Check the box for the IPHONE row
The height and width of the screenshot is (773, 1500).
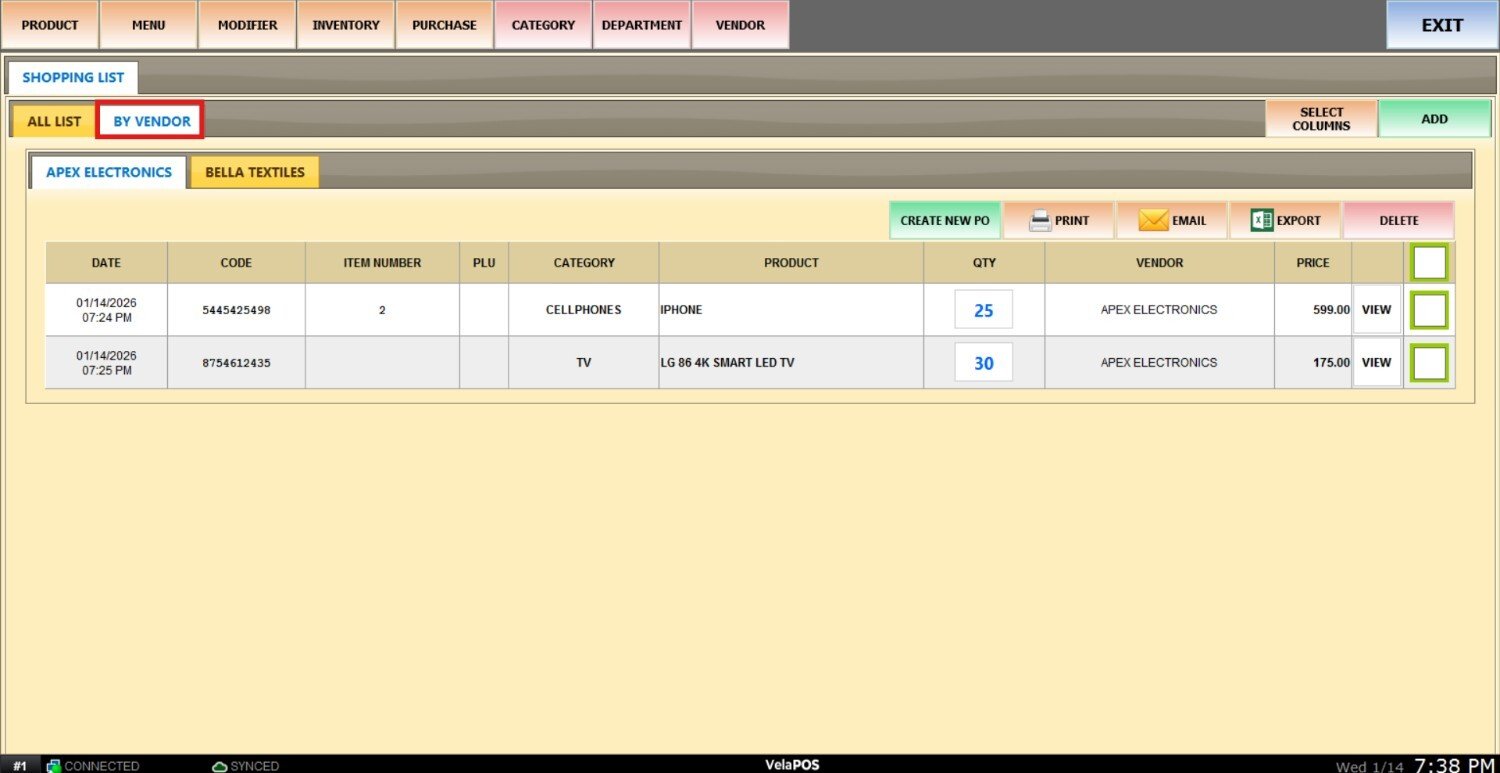1429,310
